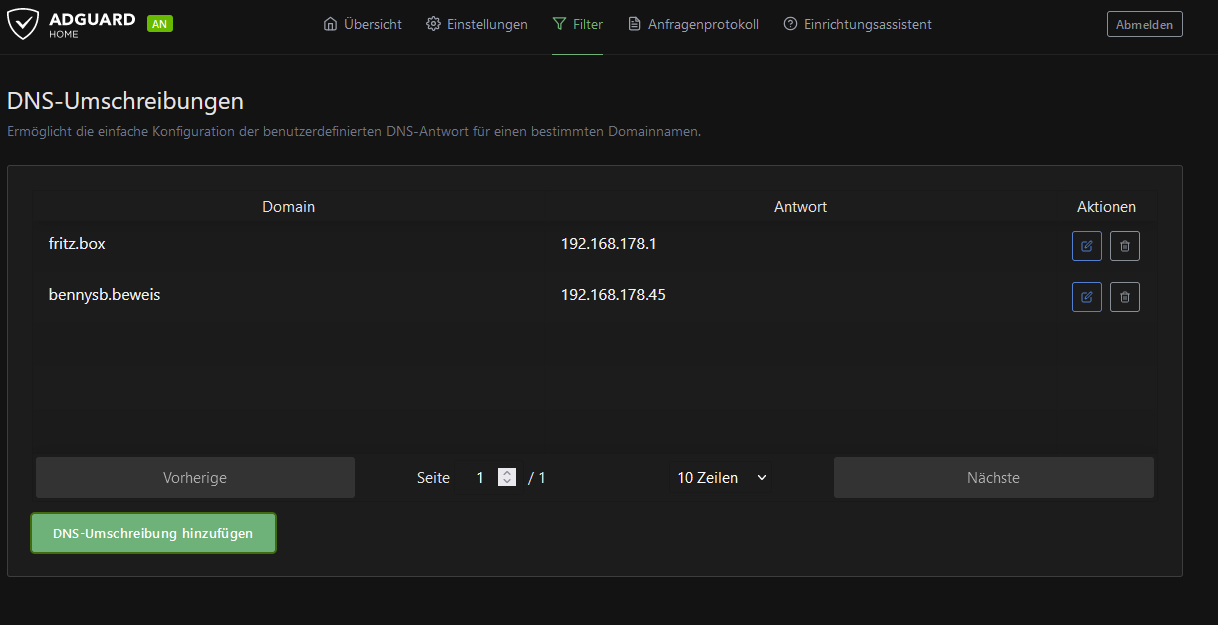Open the Einstellungen menu
The image size is (1218, 625).
click(477, 24)
